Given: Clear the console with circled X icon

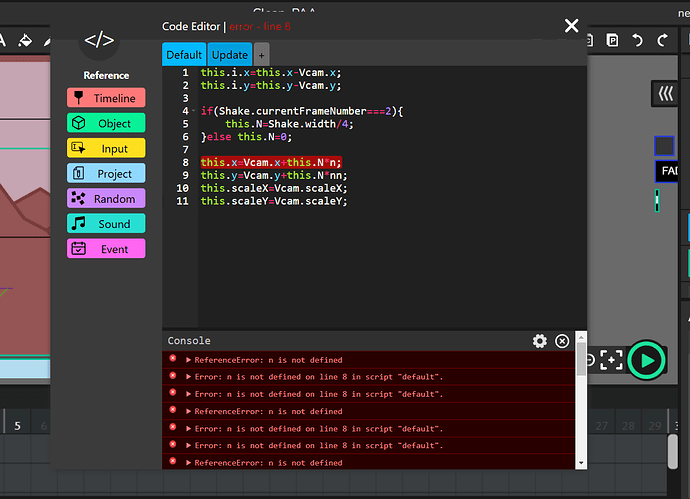Looking at the screenshot, I should point(562,341).
